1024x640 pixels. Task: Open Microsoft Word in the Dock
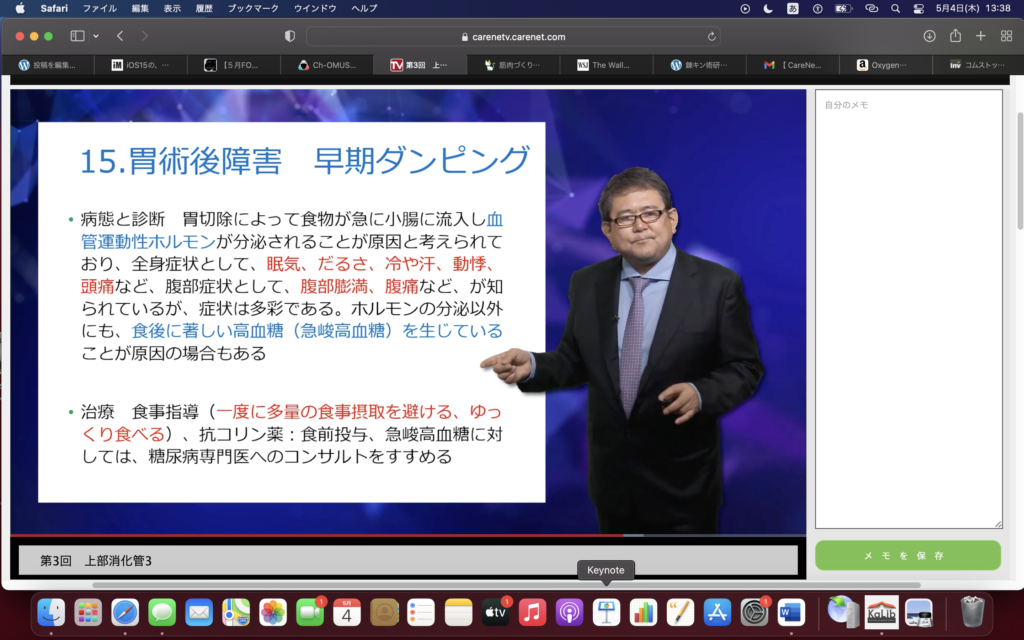coord(791,612)
